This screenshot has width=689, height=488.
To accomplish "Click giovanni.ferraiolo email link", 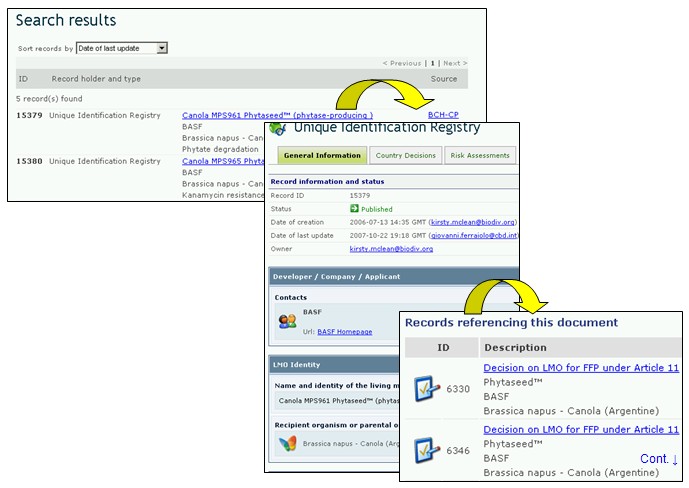I will click(474, 235).
